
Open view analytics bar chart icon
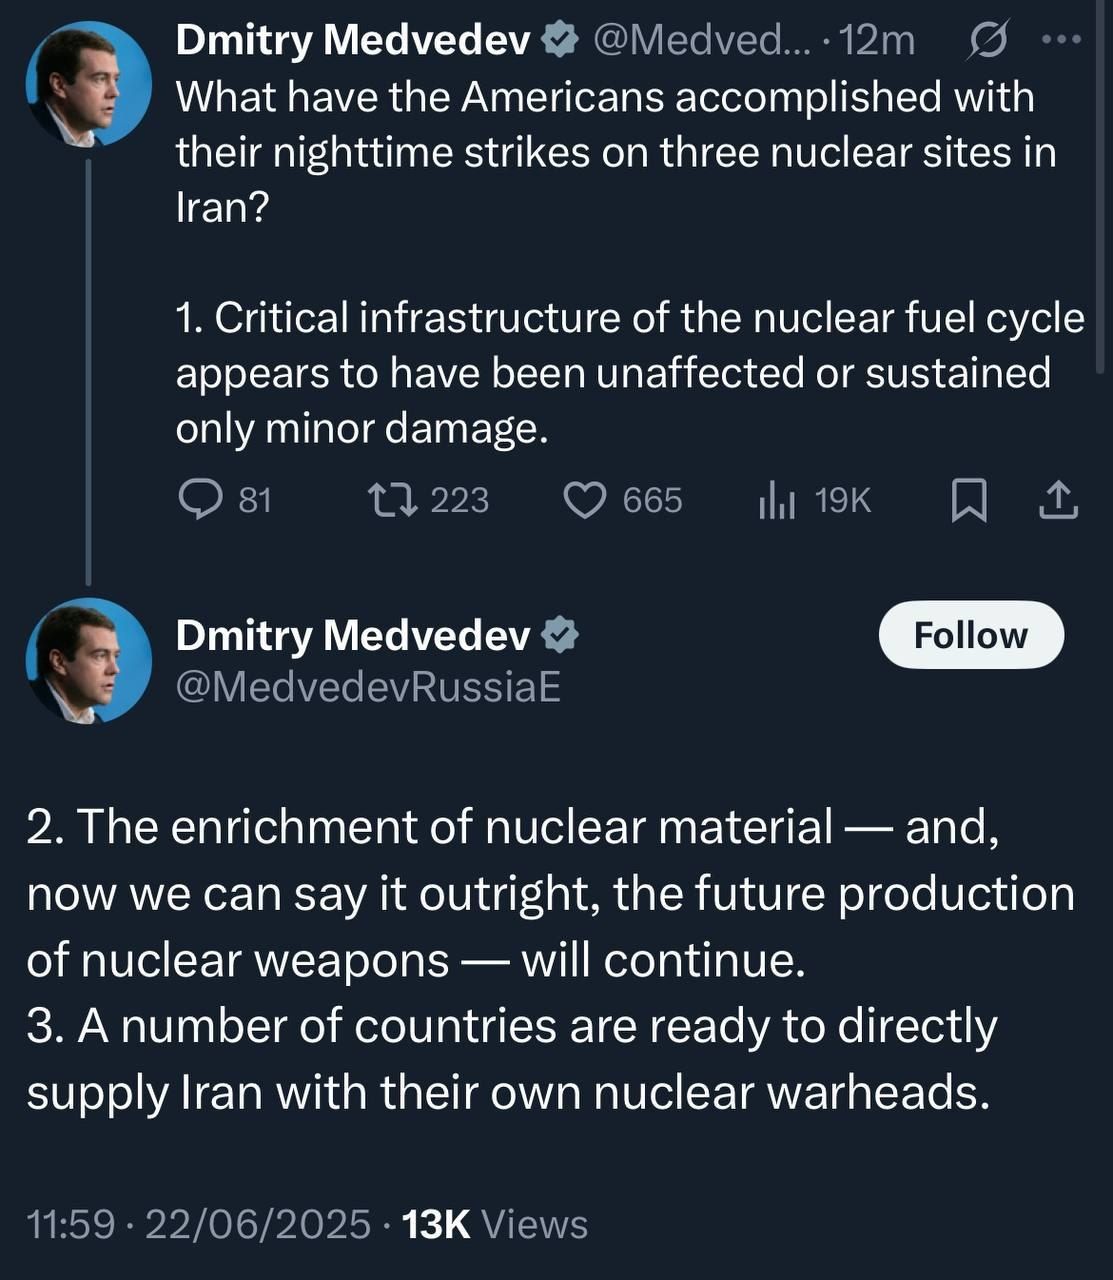pyautogui.click(x=777, y=499)
